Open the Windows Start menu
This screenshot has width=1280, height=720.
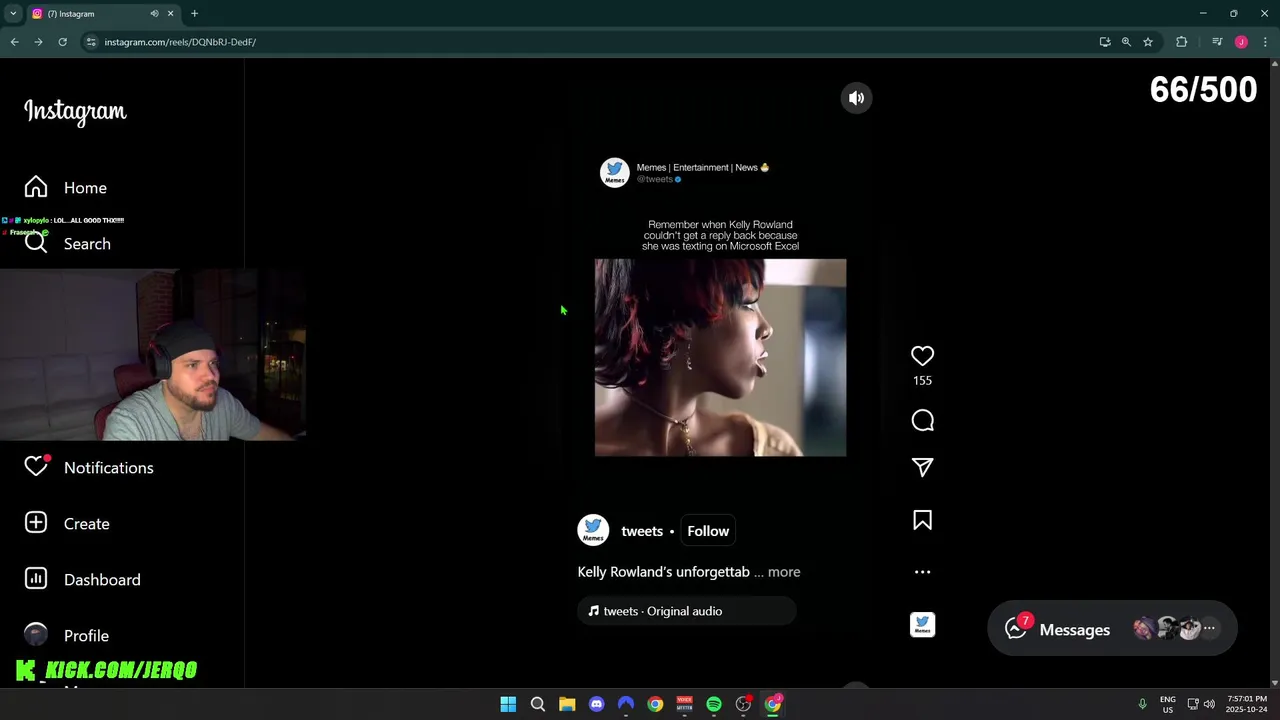pyautogui.click(x=508, y=704)
